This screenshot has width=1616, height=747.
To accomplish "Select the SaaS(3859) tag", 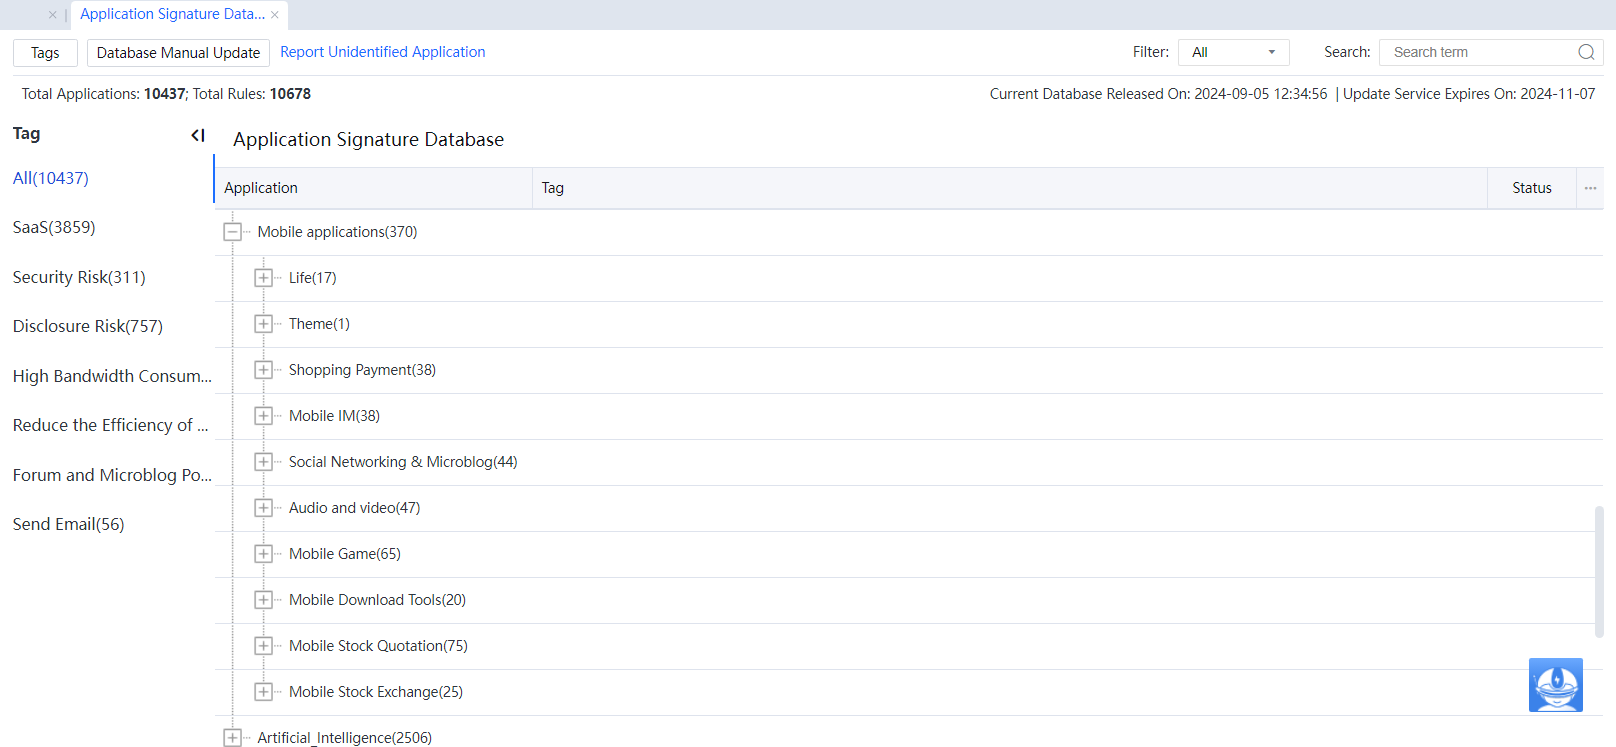I will [54, 228].
